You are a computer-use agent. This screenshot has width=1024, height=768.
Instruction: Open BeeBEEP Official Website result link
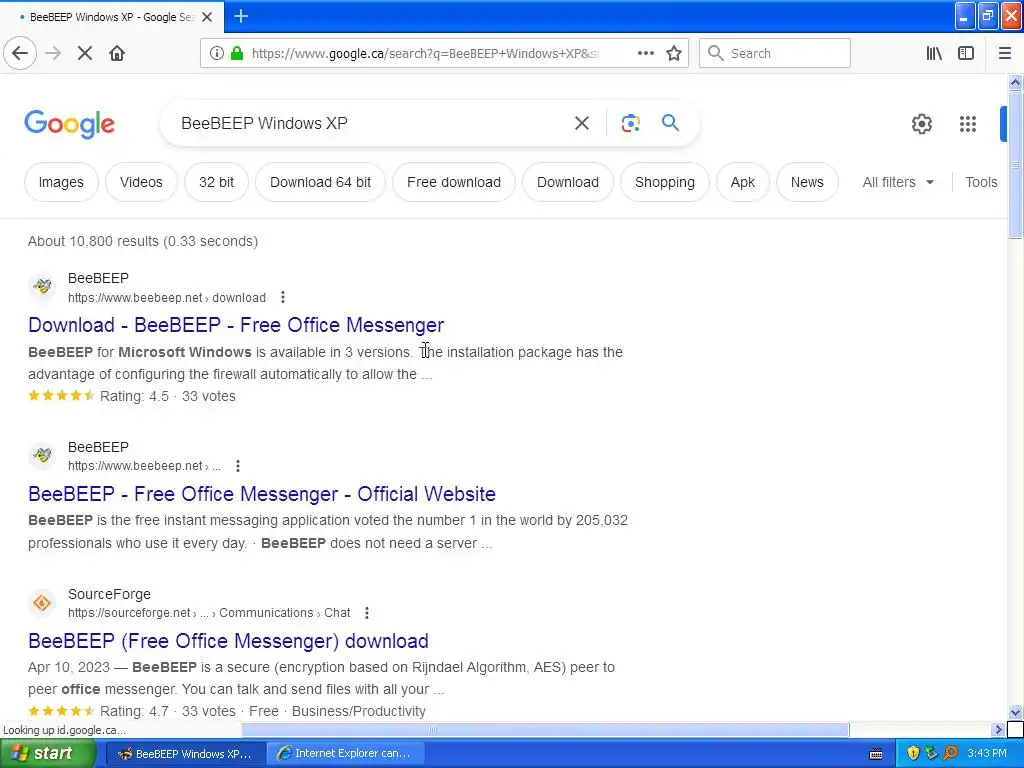point(262,494)
